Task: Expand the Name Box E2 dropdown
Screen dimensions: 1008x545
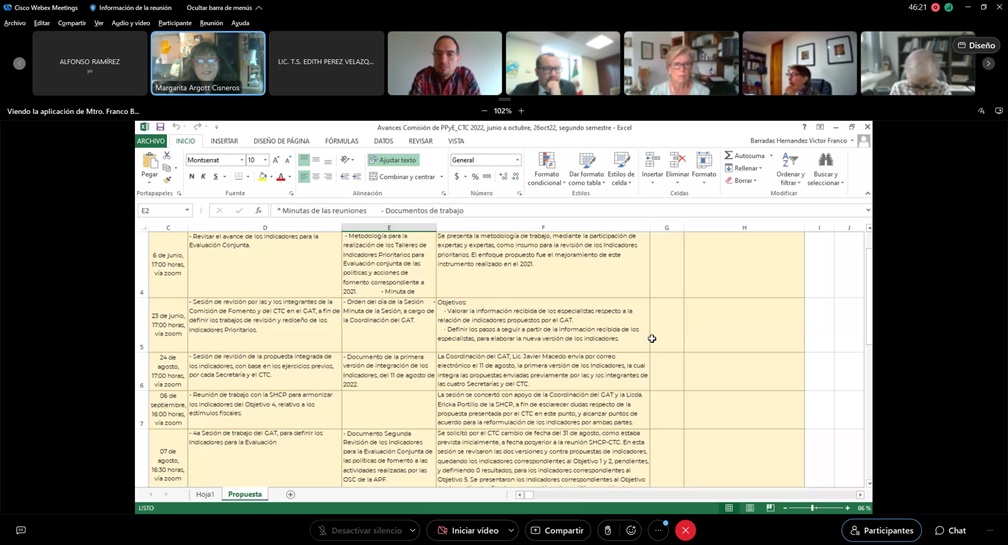Action: [187, 211]
